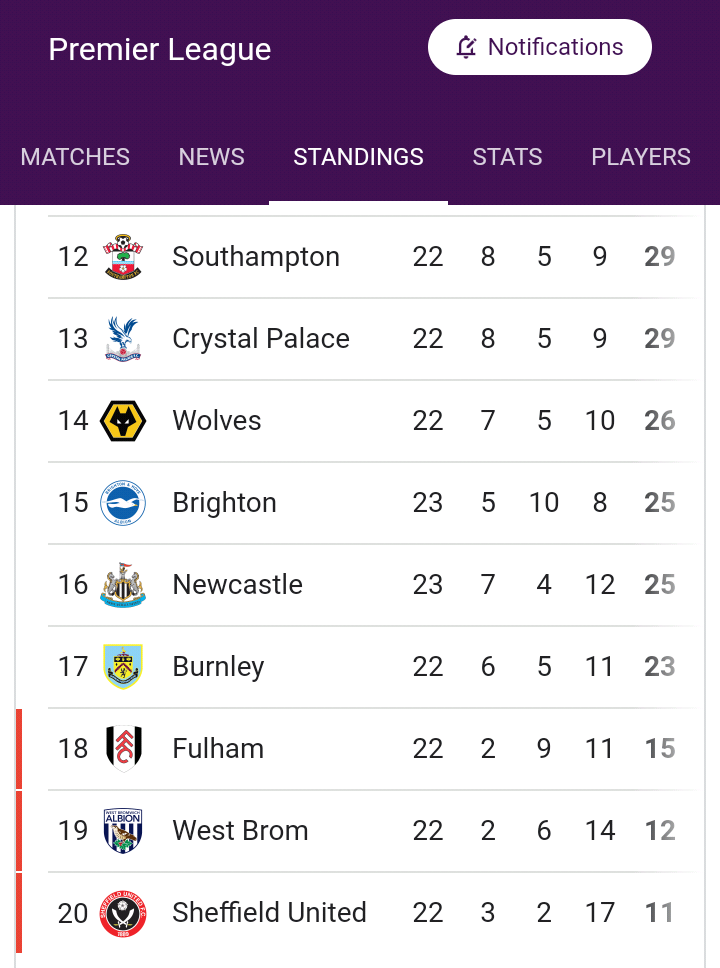Click the STANDINGS tab
Image resolution: width=720 pixels, height=968 pixels.
click(x=358, y=157)
